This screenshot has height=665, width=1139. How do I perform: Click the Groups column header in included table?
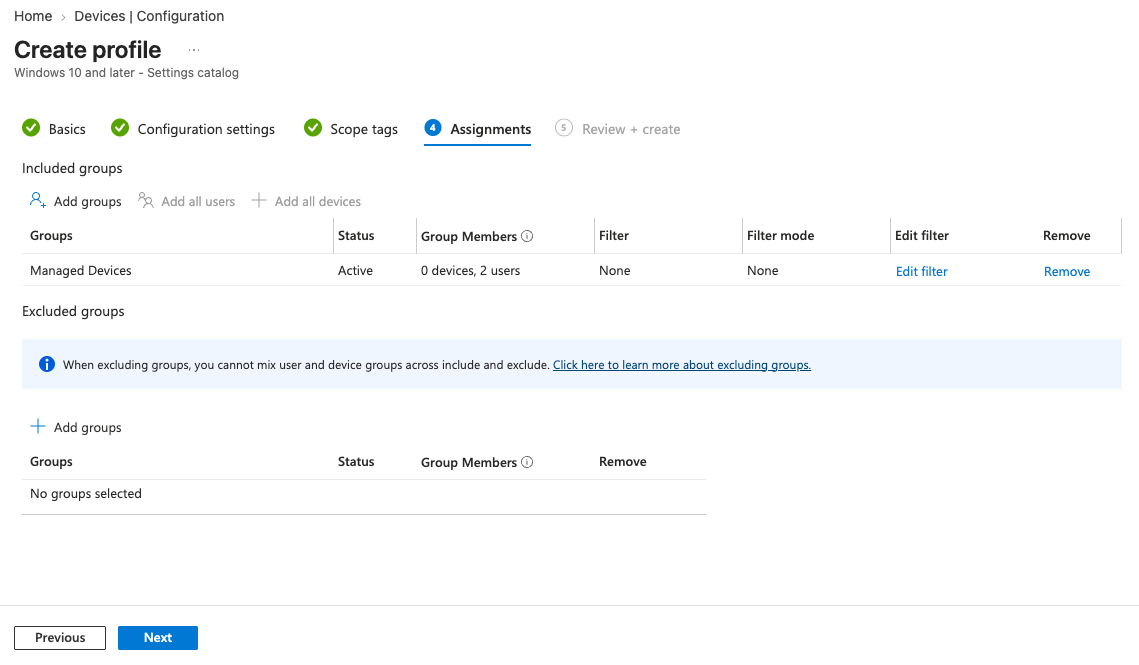click(x=51, y=235)
